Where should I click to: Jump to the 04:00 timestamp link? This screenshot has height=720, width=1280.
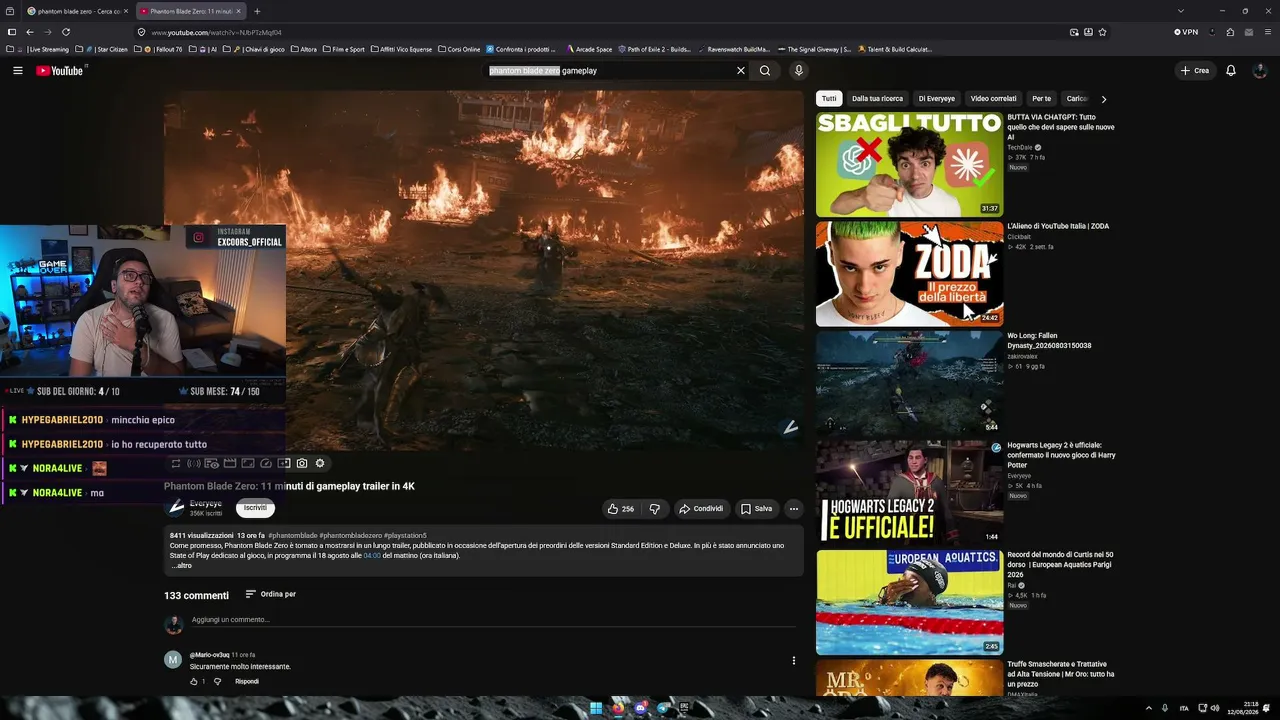[x=372, y=556]
